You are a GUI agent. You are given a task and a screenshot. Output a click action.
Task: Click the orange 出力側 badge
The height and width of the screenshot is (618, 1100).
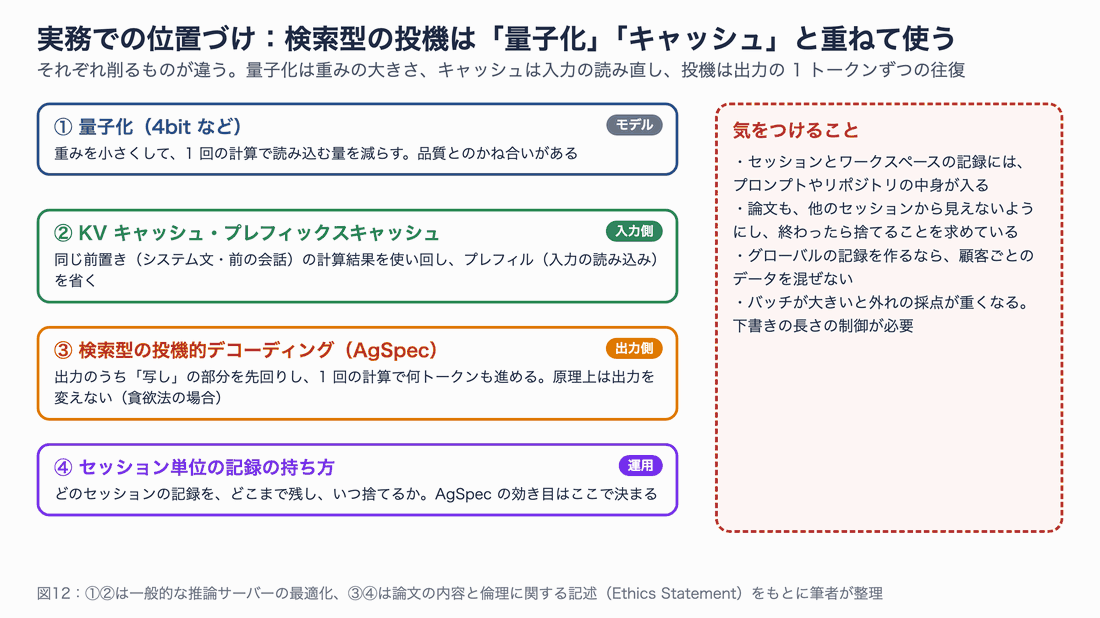coord(634,348)
